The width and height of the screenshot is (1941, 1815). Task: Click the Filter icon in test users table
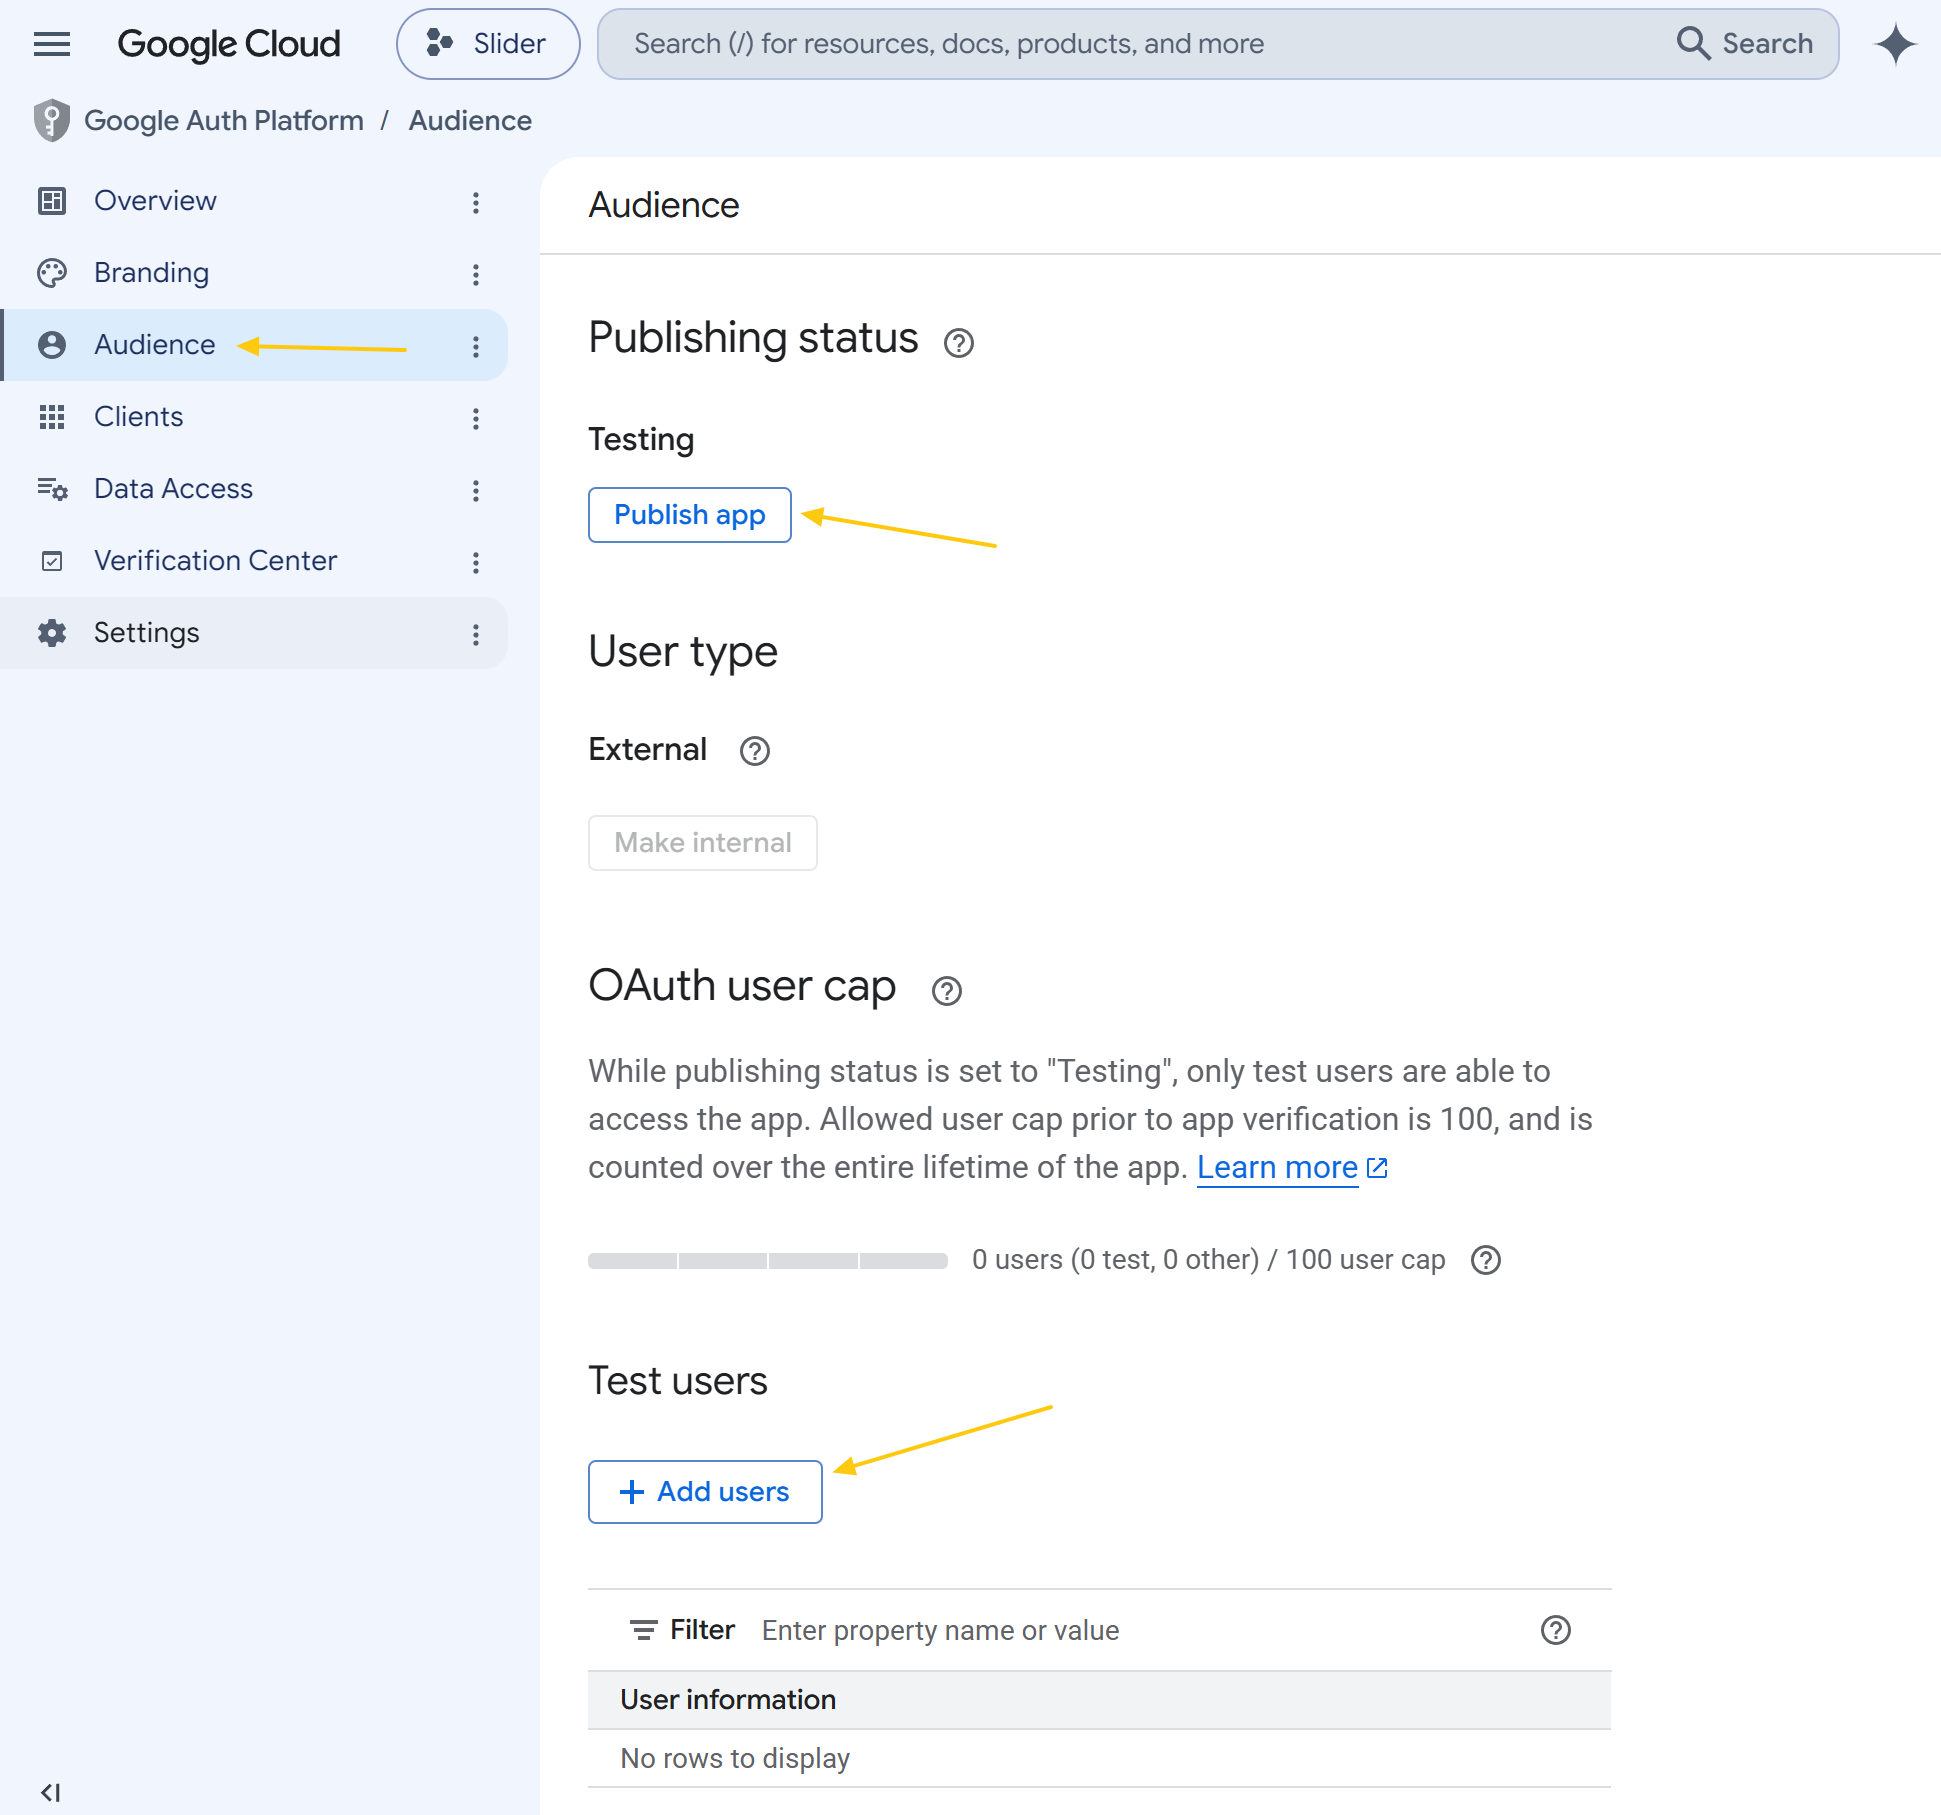[643, 1631]
